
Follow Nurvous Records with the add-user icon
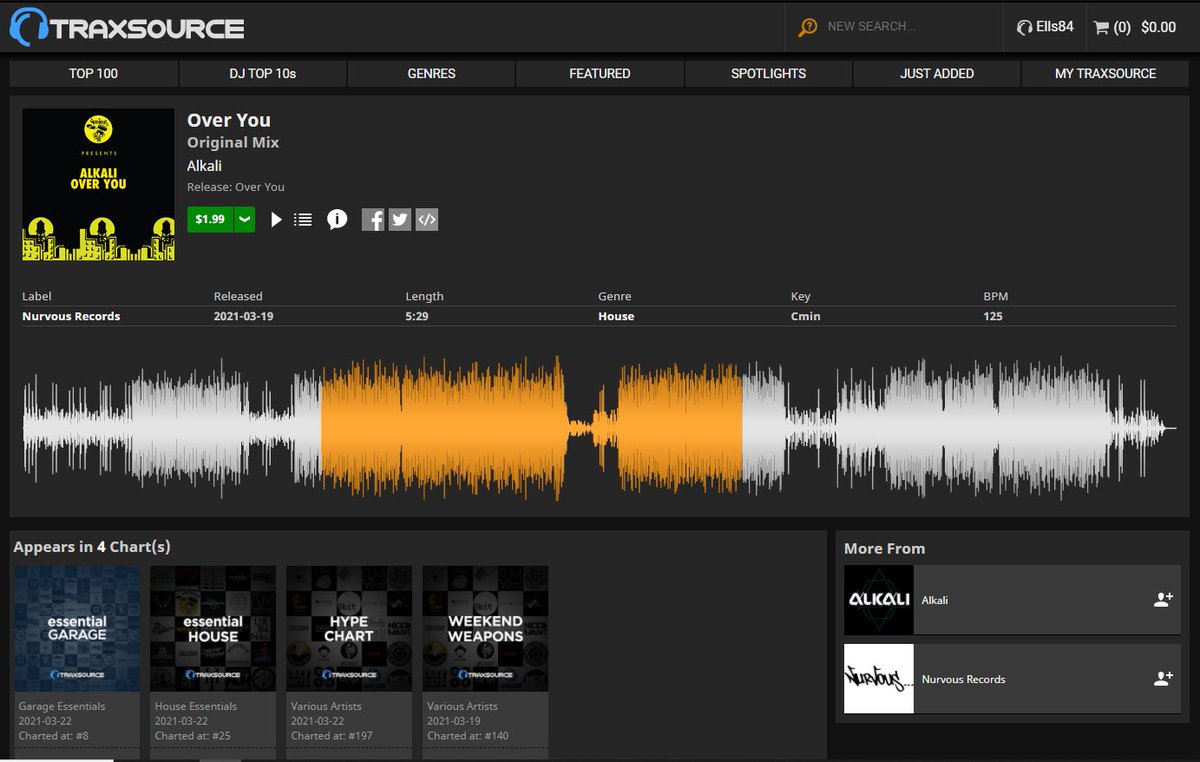[x=1163, y=678]
